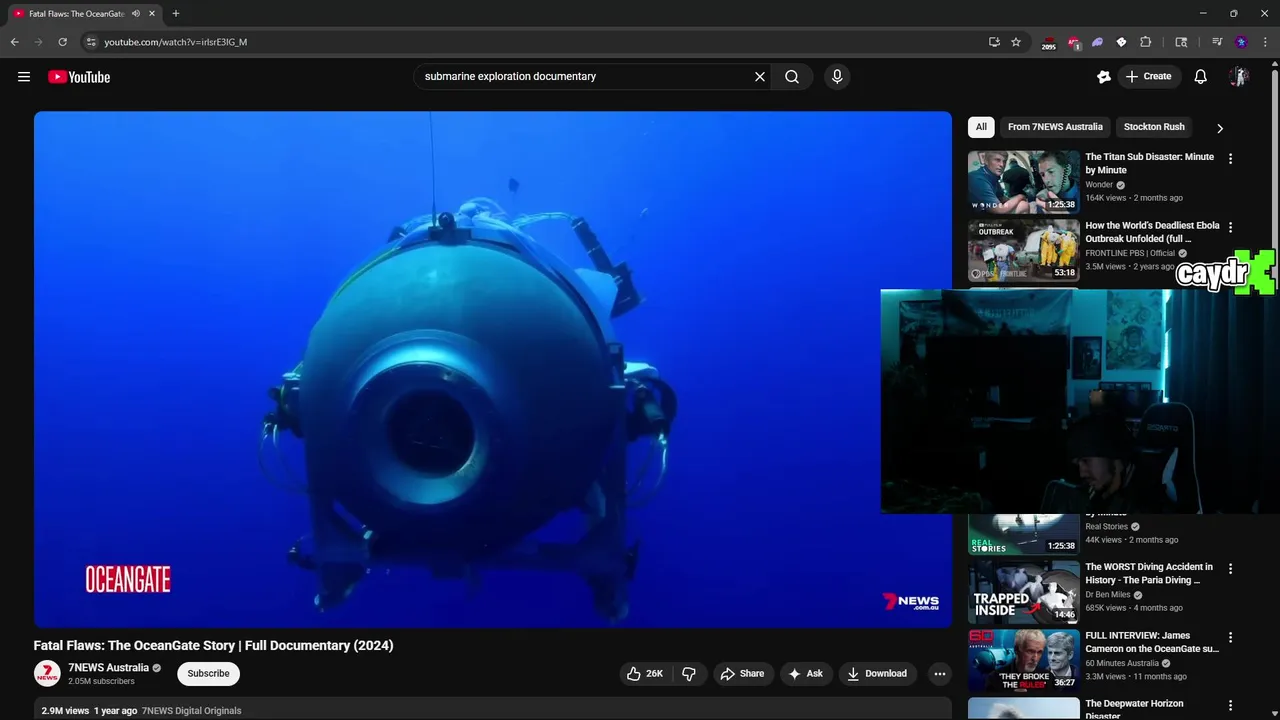Open the 7NEWS Australia channel avatar

47,674
